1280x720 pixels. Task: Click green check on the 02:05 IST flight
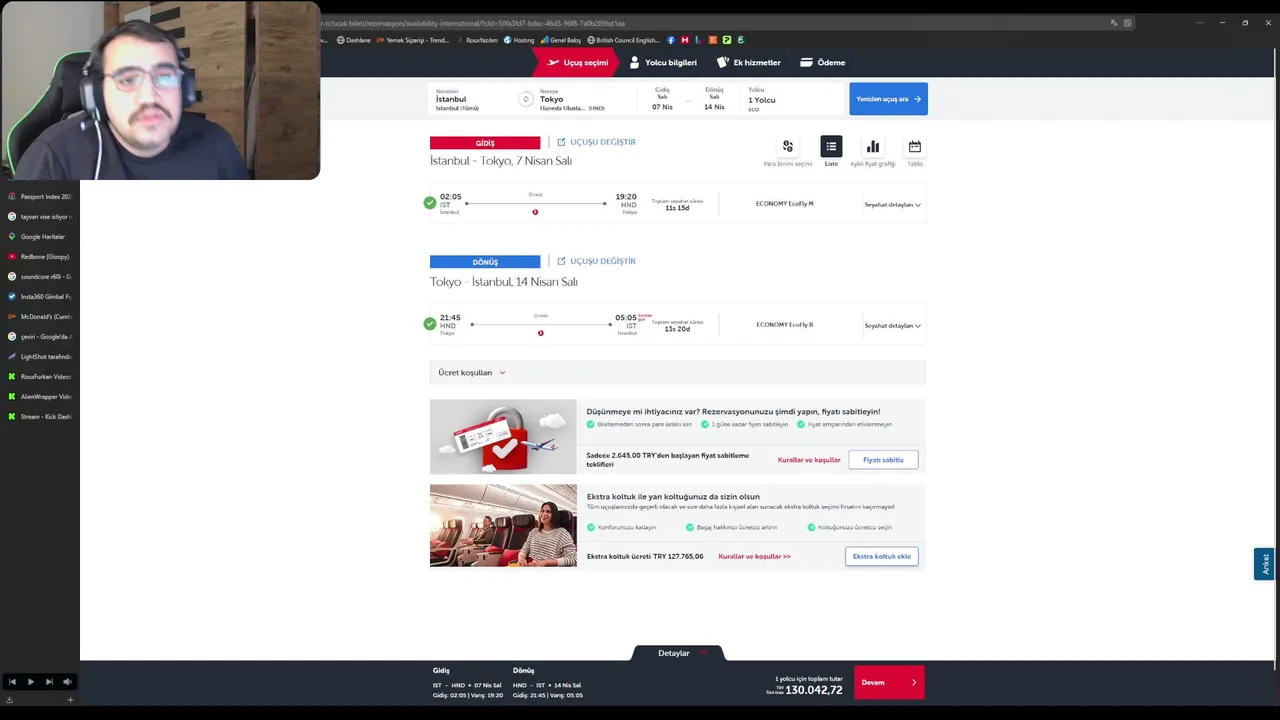(x=430, y=203)
